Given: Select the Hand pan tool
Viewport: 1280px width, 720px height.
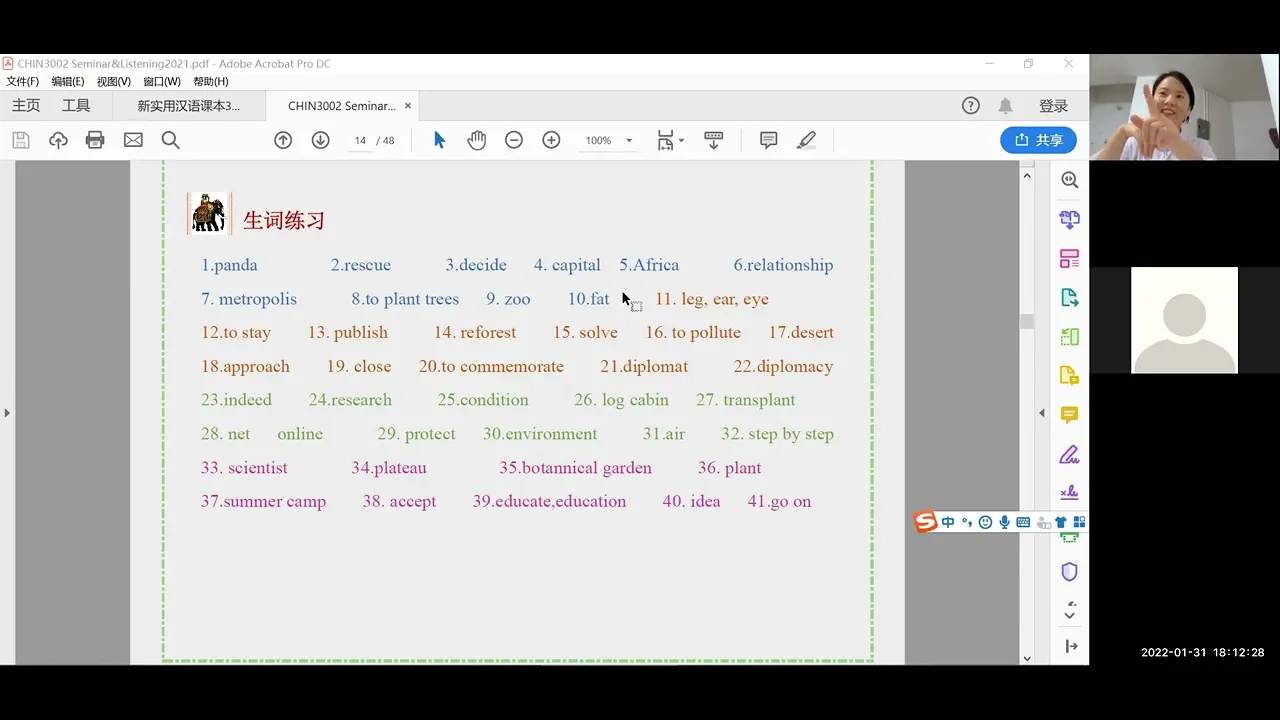Looking at the screenshot, I should (x=476, y=140).
